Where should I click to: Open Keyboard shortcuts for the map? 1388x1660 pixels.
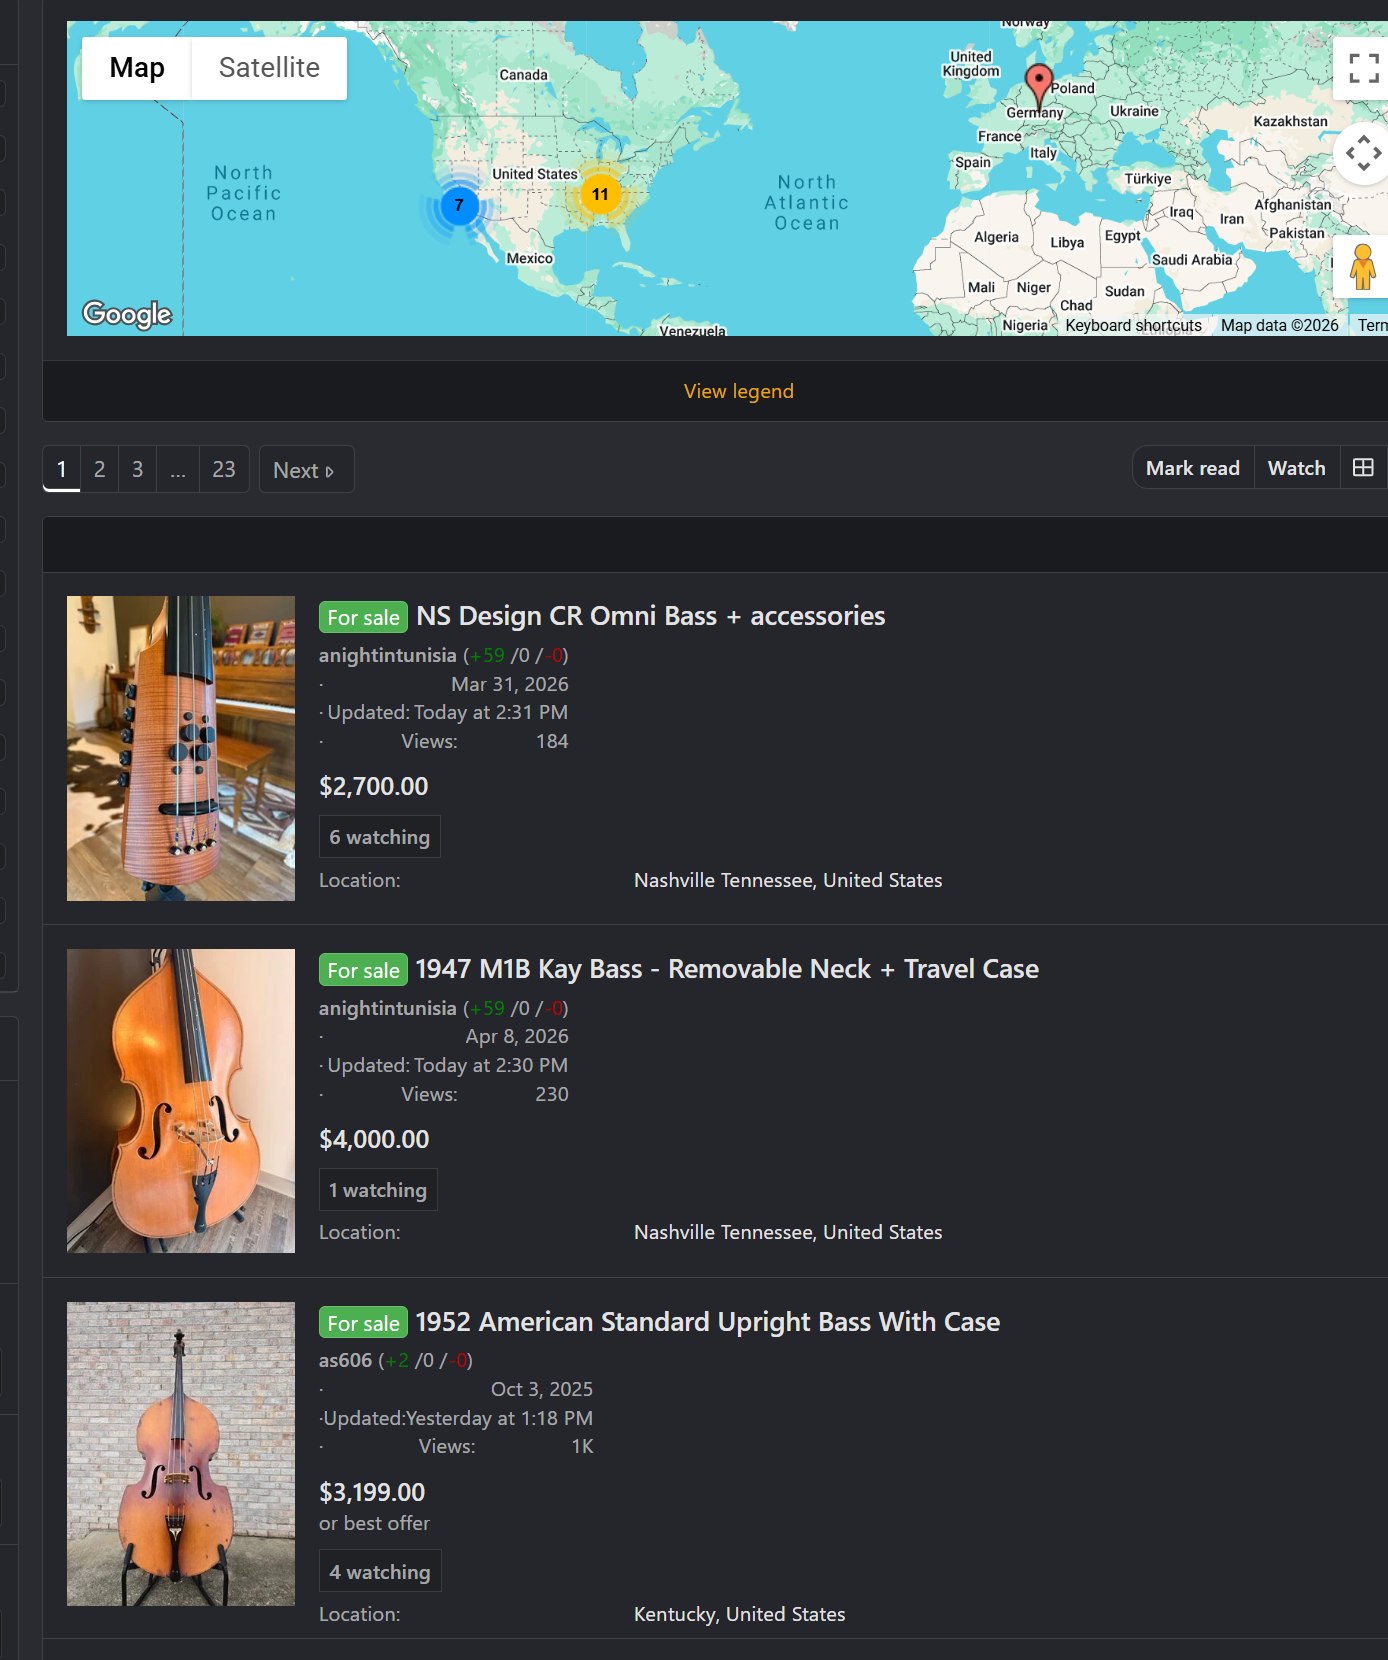[x=1134, y=325]
